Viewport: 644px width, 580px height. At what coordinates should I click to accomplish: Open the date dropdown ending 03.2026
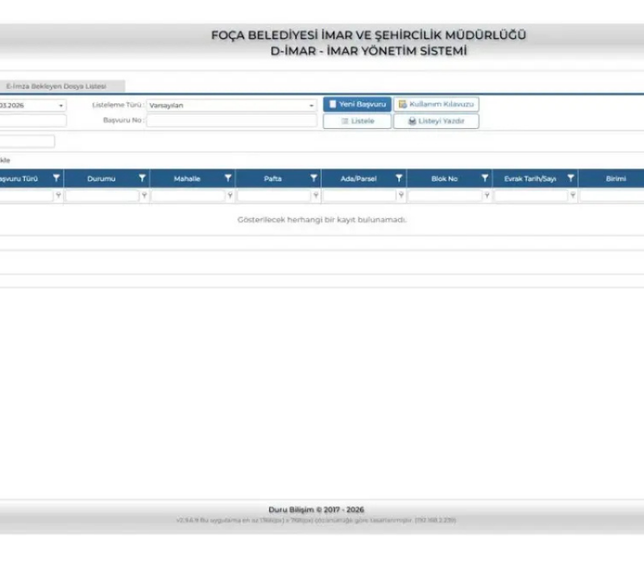coord(61,106)
